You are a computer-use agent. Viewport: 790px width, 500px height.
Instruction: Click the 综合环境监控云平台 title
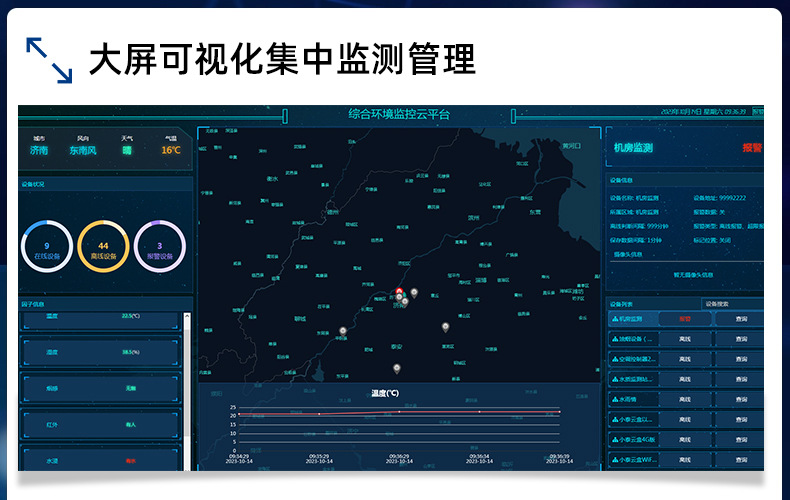(399, 114)
